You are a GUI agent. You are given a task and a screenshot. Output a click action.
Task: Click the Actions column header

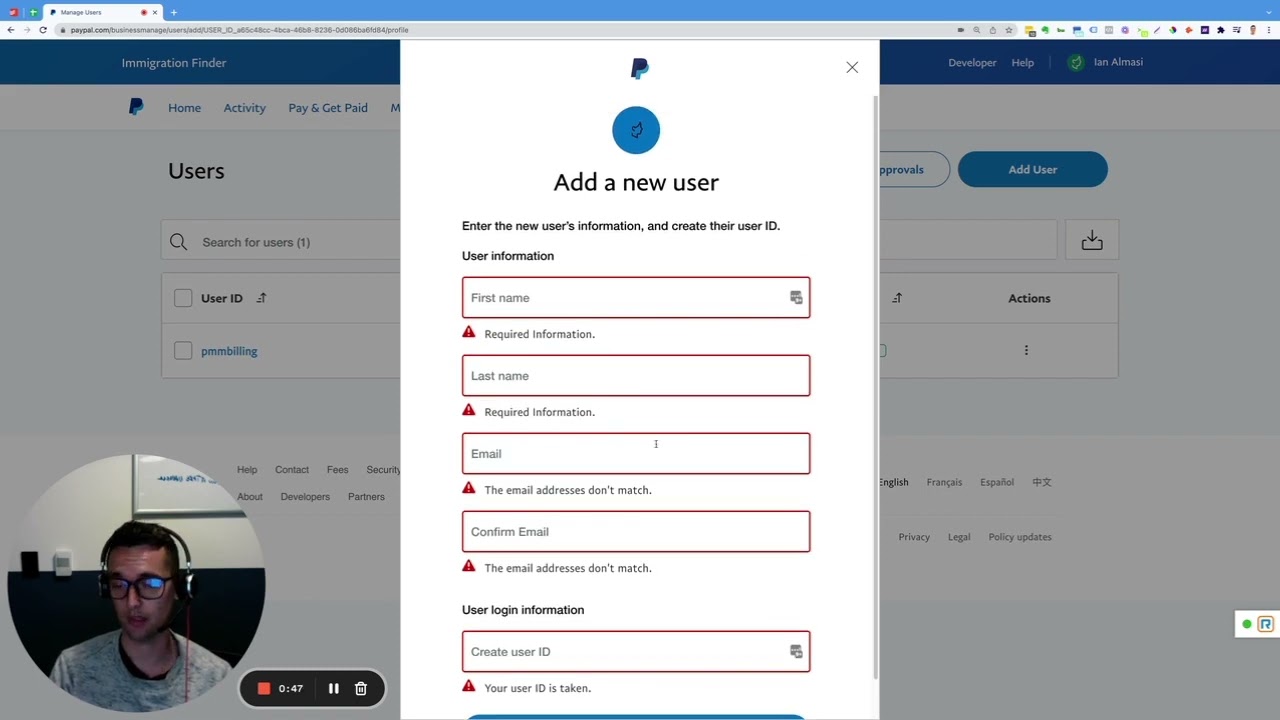1029,298
